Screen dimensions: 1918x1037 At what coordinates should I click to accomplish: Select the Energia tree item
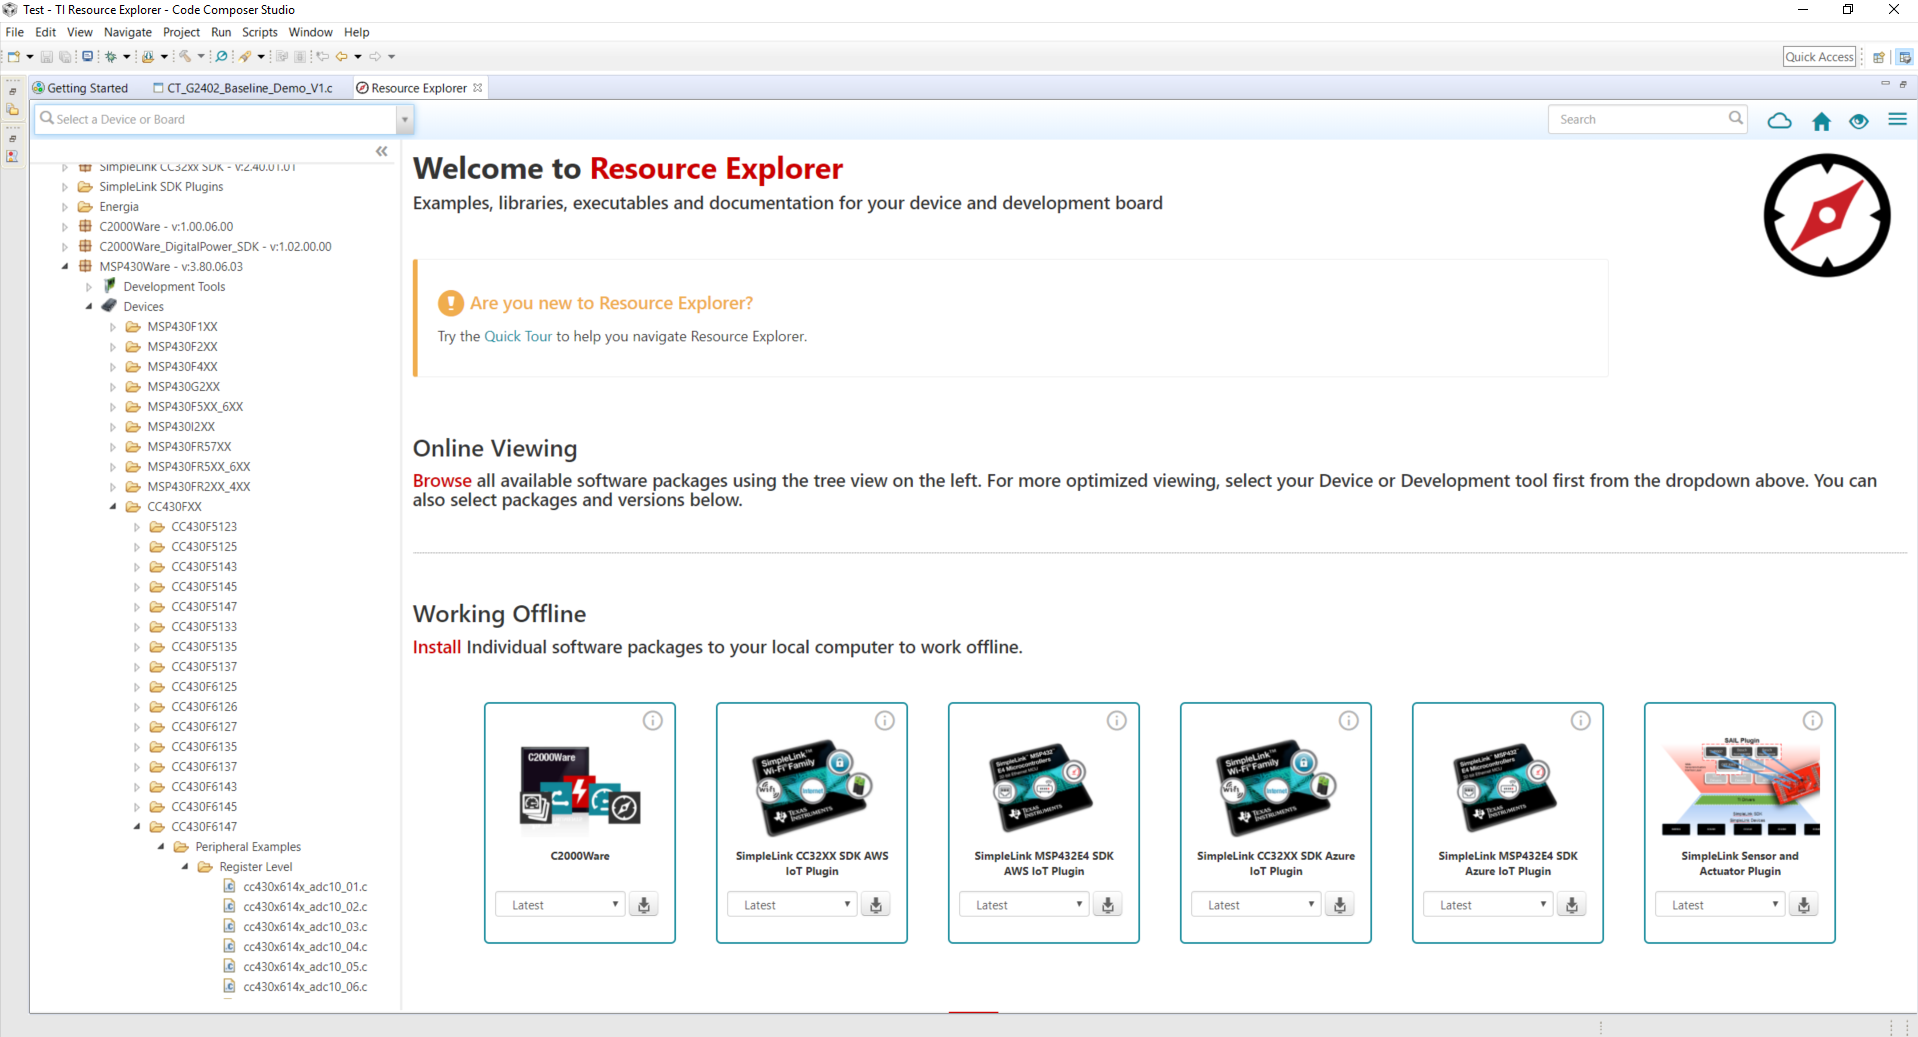119,207
